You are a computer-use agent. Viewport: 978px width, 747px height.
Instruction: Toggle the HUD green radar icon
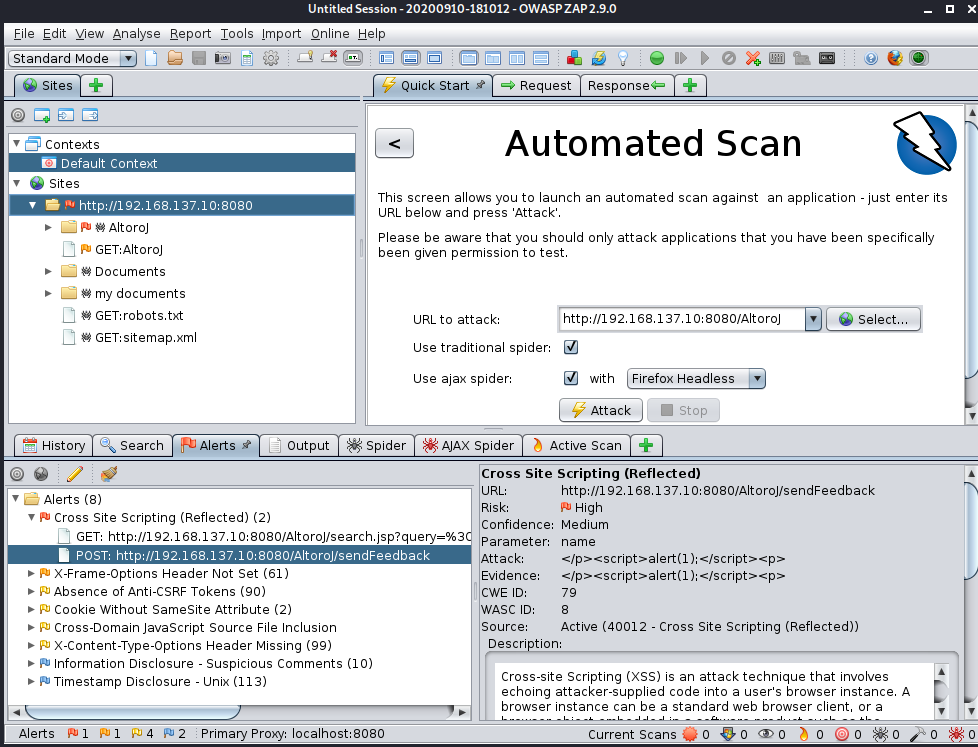(x=918, y=58)
